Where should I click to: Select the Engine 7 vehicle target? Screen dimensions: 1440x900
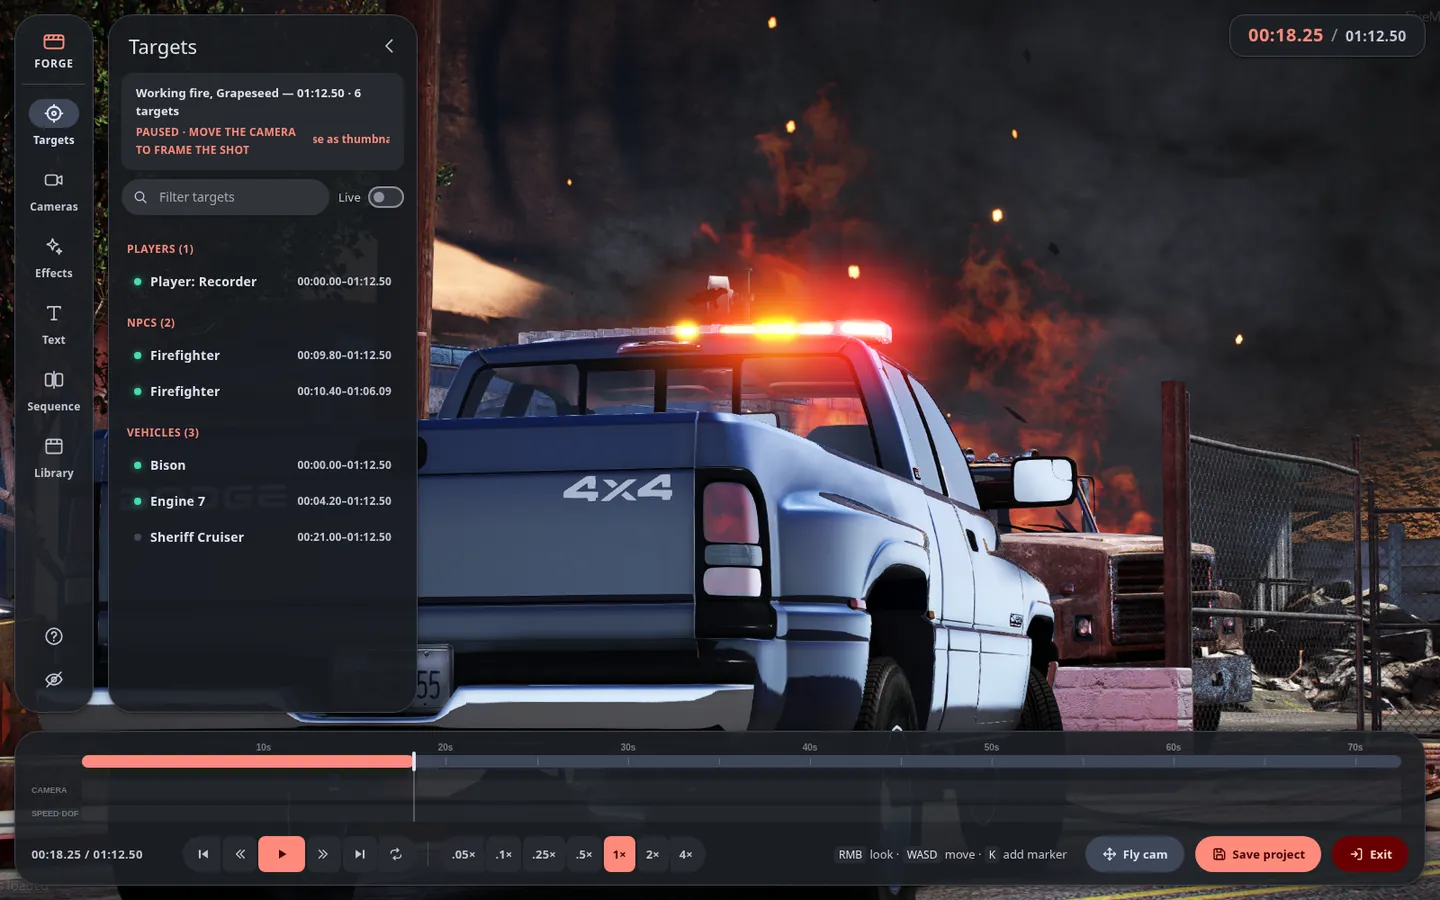(263, 501)
